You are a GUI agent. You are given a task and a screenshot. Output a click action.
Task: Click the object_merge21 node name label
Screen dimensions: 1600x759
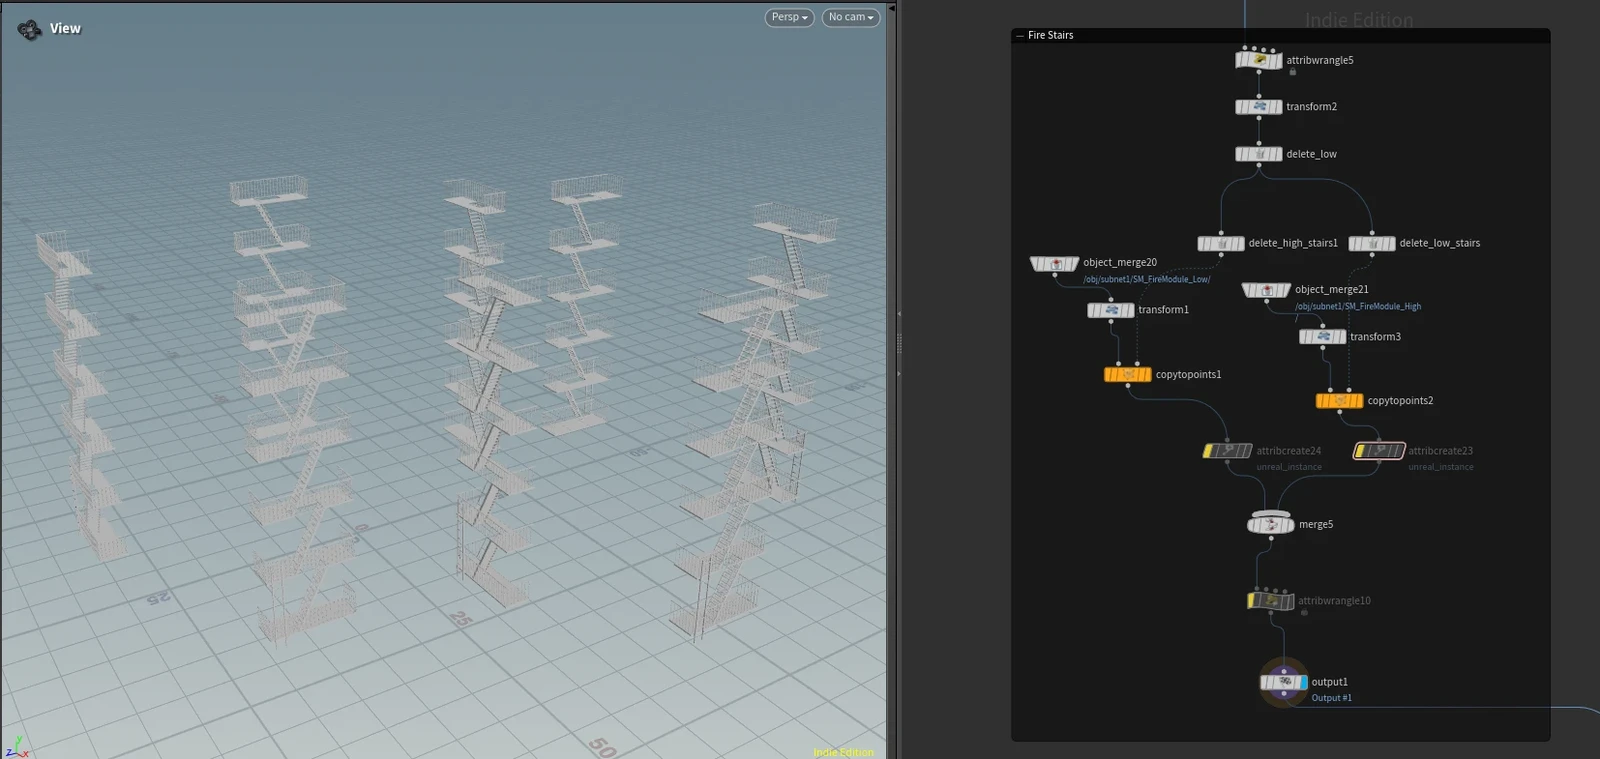[1332, 290]
